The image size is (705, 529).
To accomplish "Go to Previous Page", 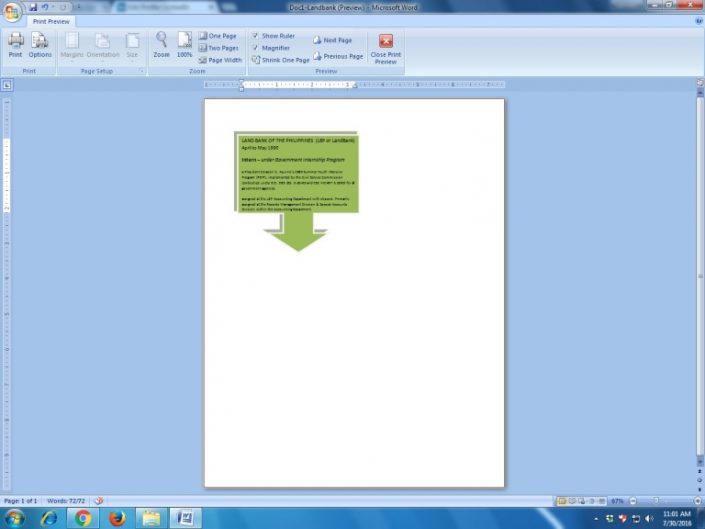I will tap(338, 56).
